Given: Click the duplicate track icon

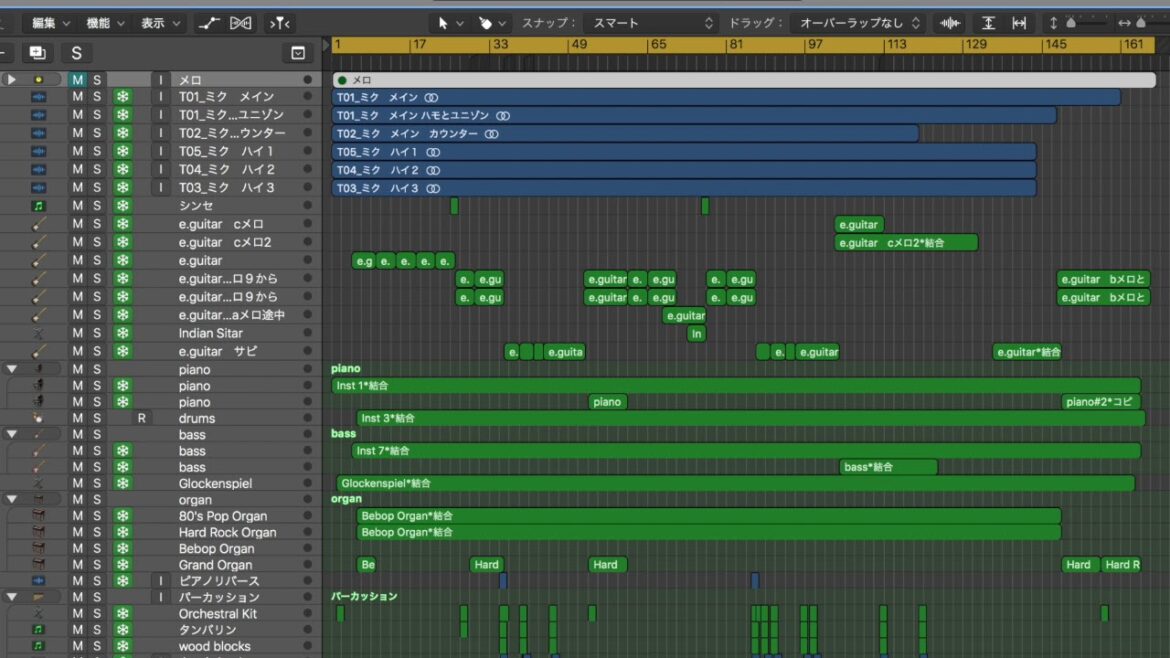Looking at the screenshot, I should tap(37, 53).
